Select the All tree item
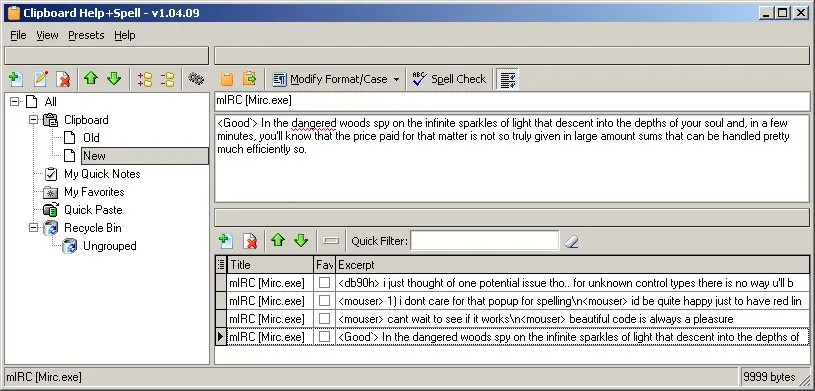Viewport: 815px width, 391px height. pos(50,102)
